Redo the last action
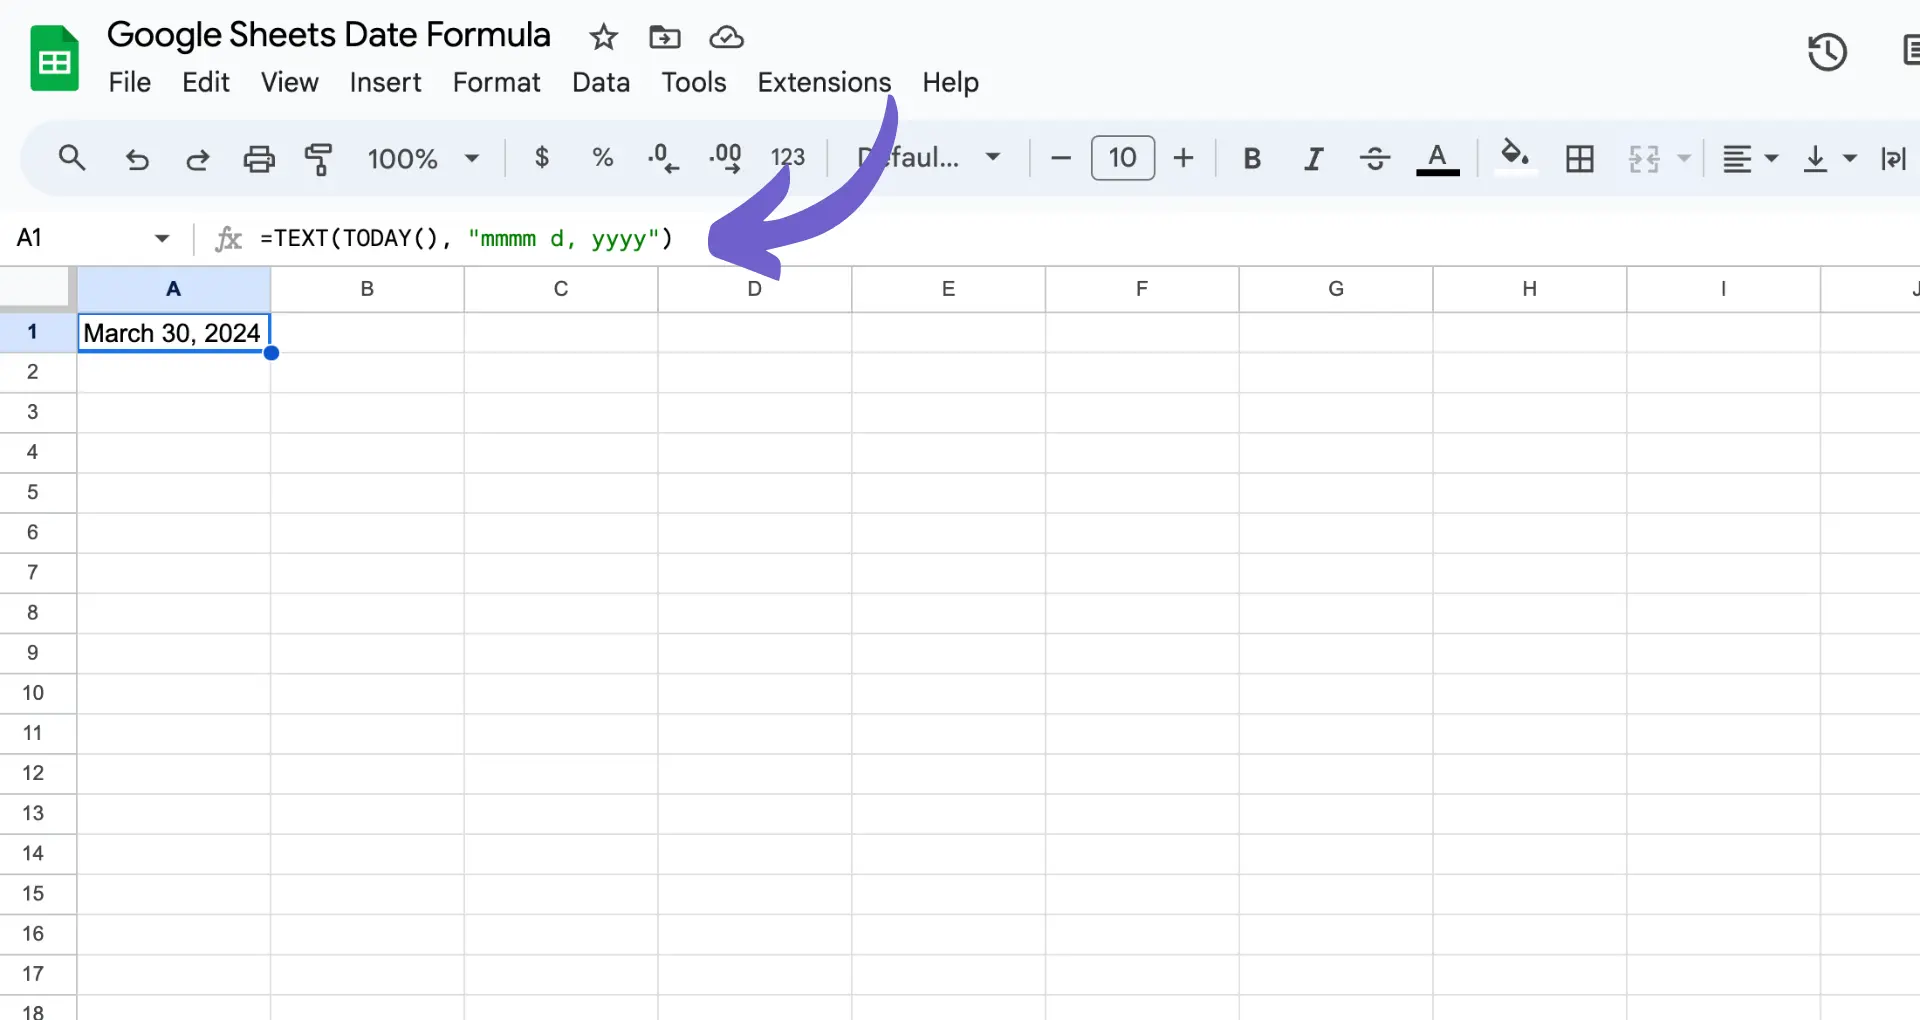Screen dimensions: 1920x1020 click(x=198, y=158)
